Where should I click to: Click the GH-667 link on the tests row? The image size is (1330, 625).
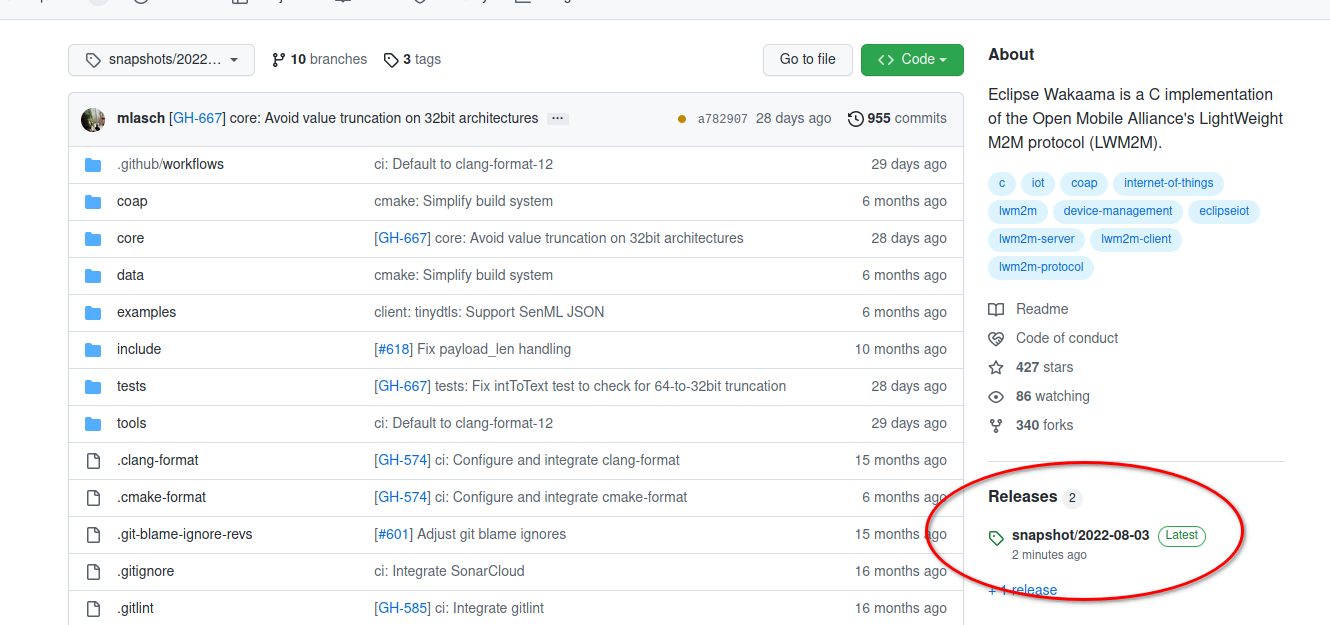click(x=401, y=386)
